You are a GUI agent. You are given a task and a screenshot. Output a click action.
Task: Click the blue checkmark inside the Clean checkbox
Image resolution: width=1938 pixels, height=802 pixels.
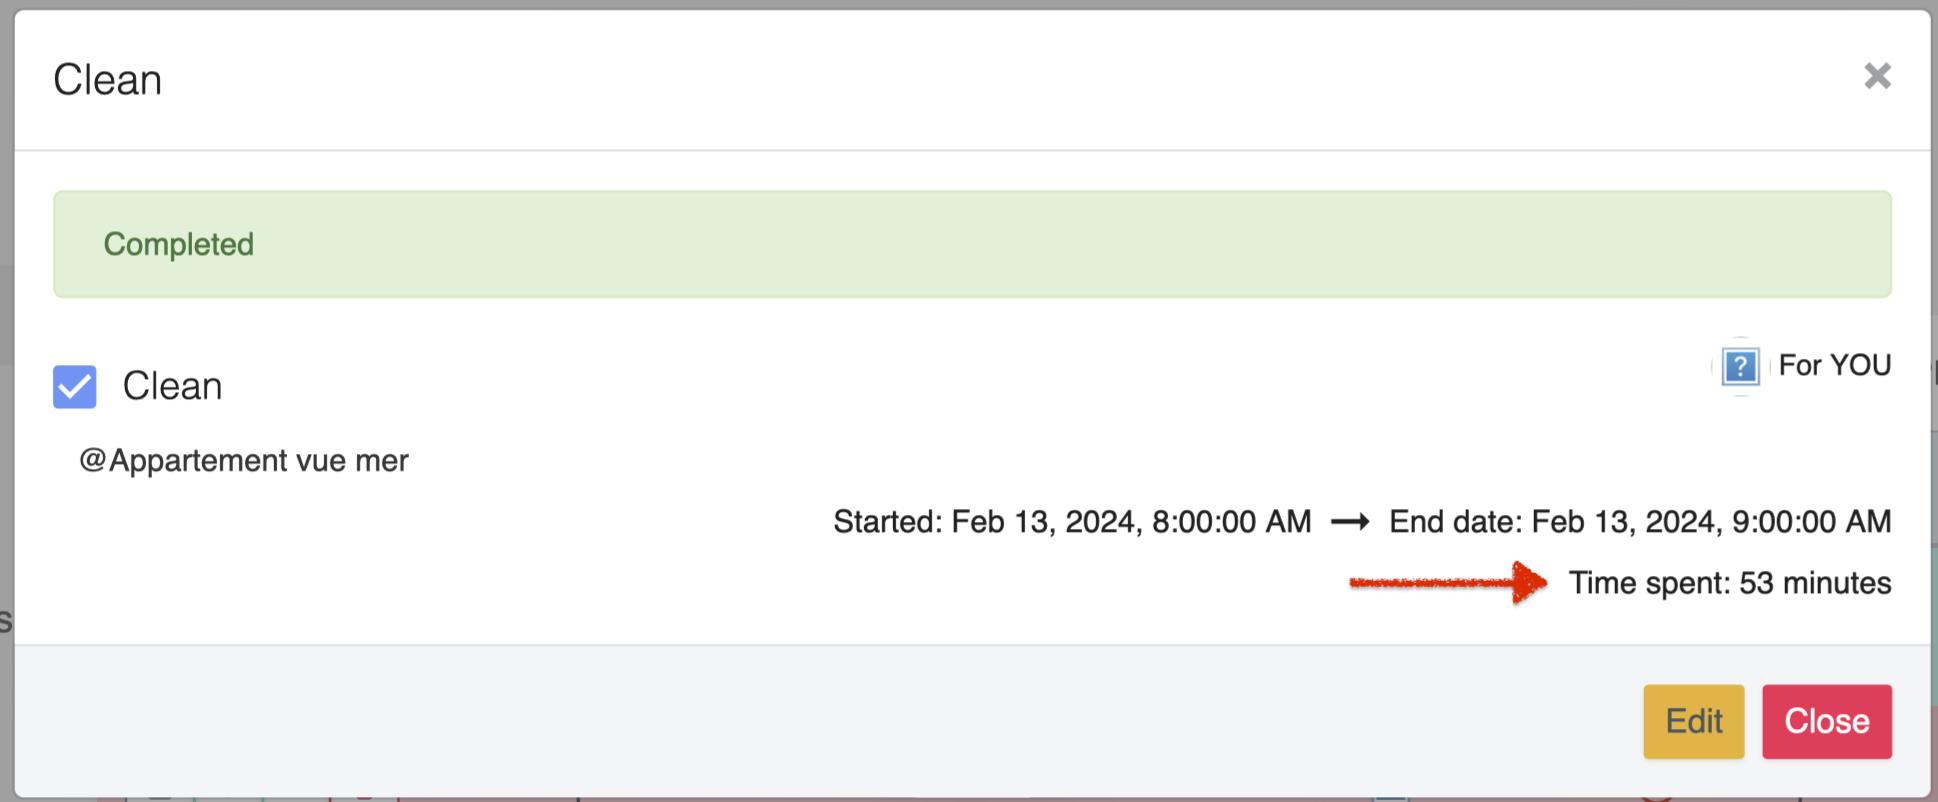74,387
